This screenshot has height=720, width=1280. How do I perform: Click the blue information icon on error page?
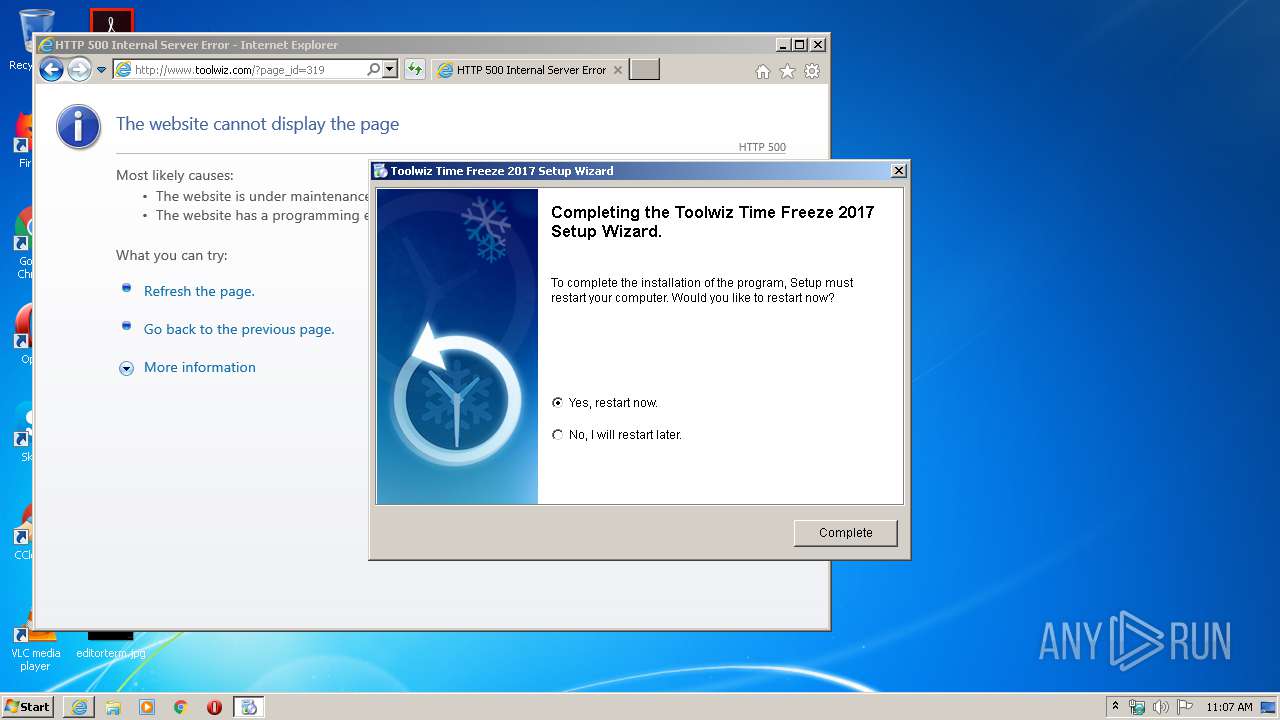click(x=79, y=127)
